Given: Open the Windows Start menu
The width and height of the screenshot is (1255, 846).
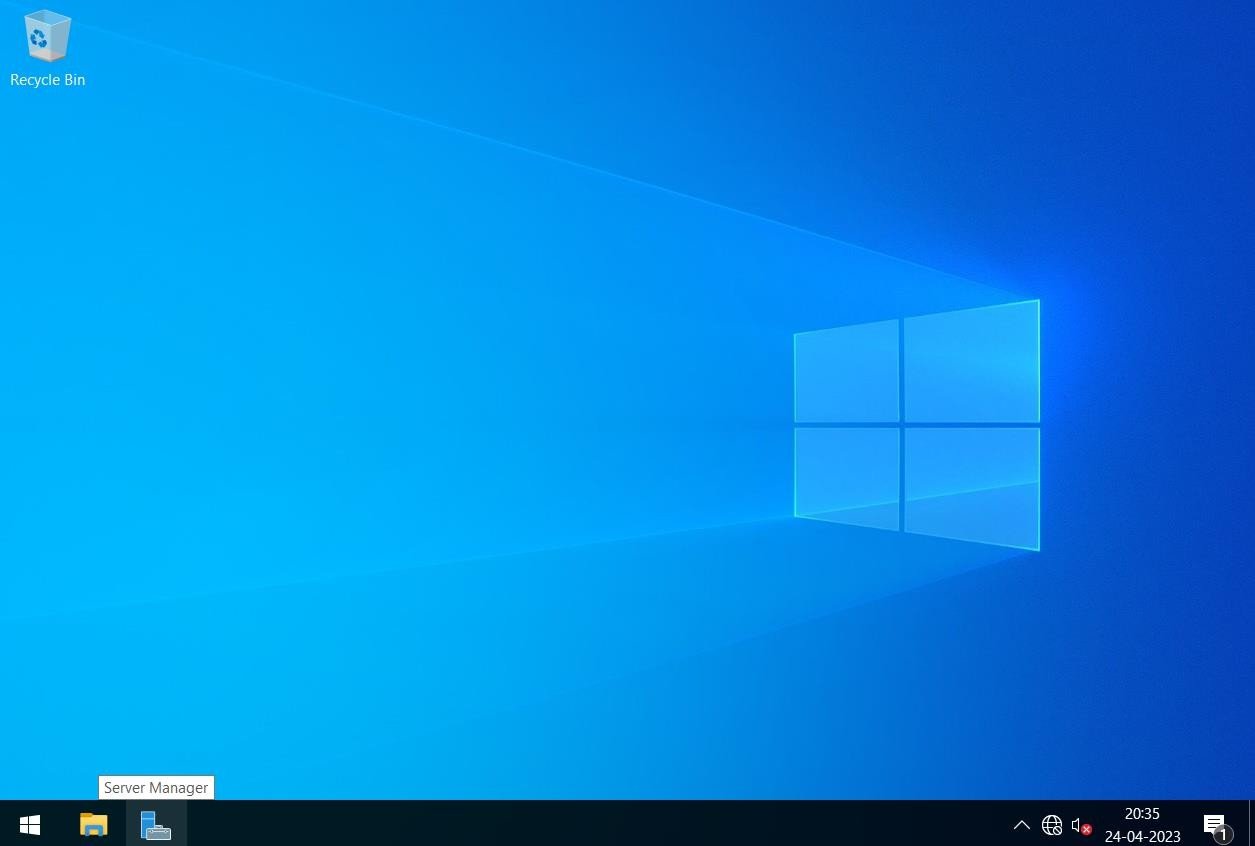Looking at the screenshot, I should point(30,824).
